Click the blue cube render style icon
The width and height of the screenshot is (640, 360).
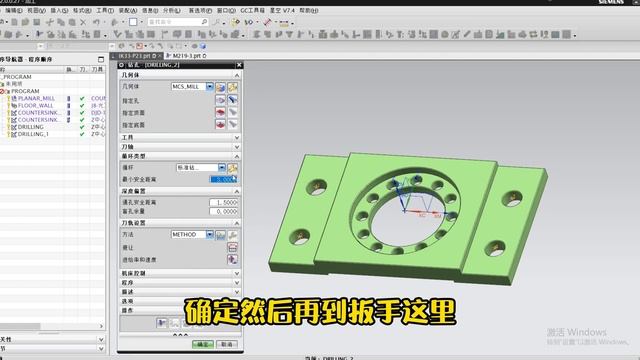203,46
